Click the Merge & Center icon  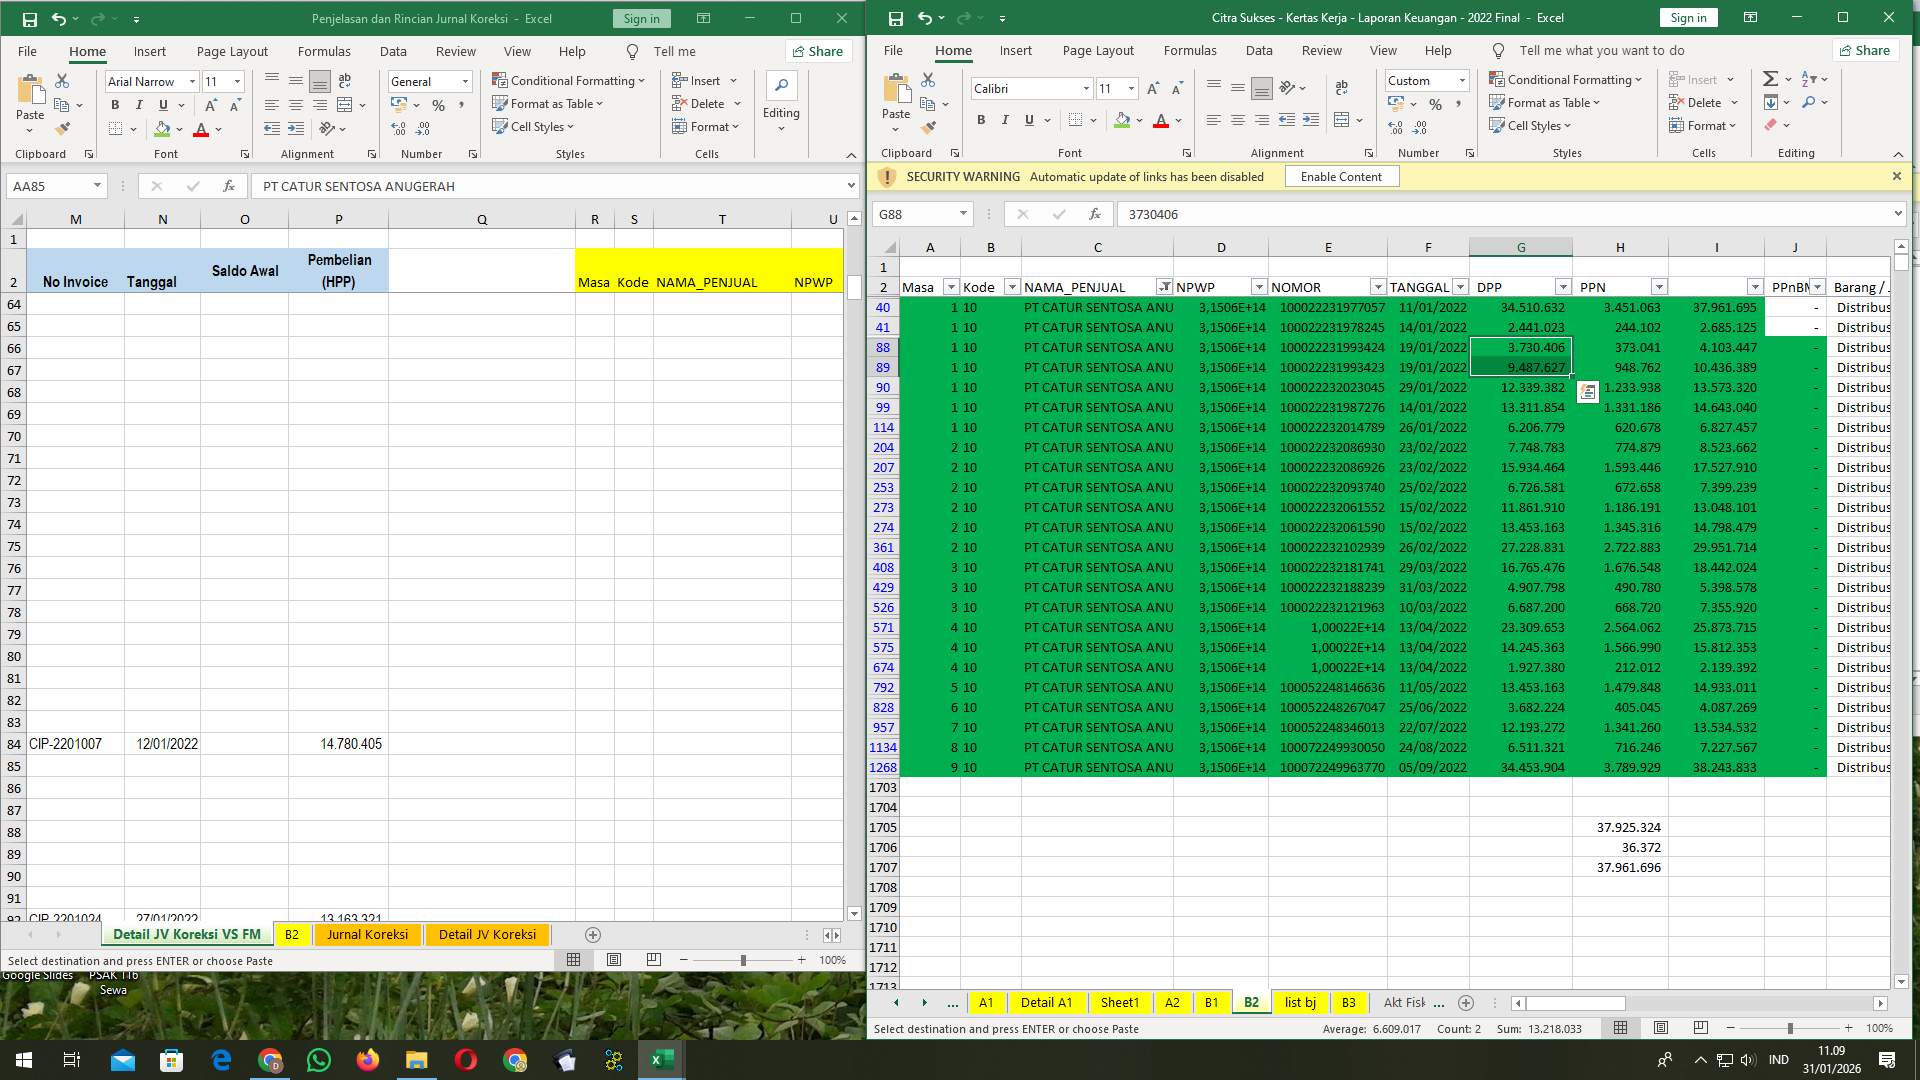pyautogui.click(x=344, y=104)
